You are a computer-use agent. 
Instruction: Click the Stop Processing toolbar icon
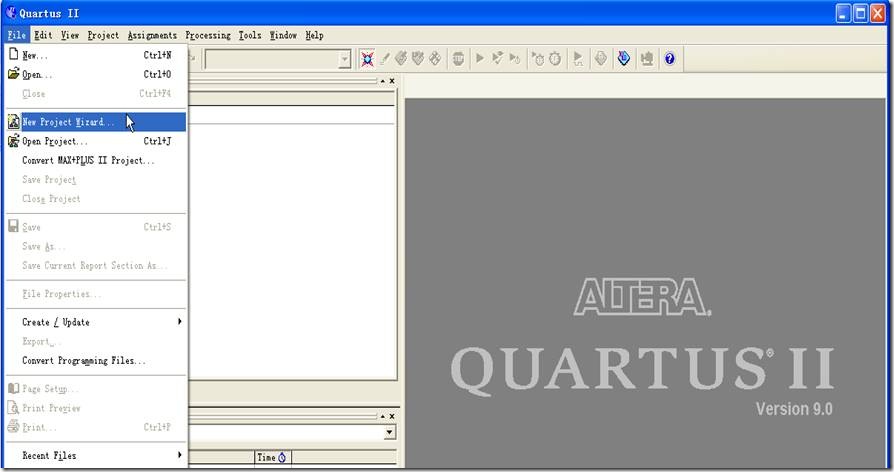[457, 59]
